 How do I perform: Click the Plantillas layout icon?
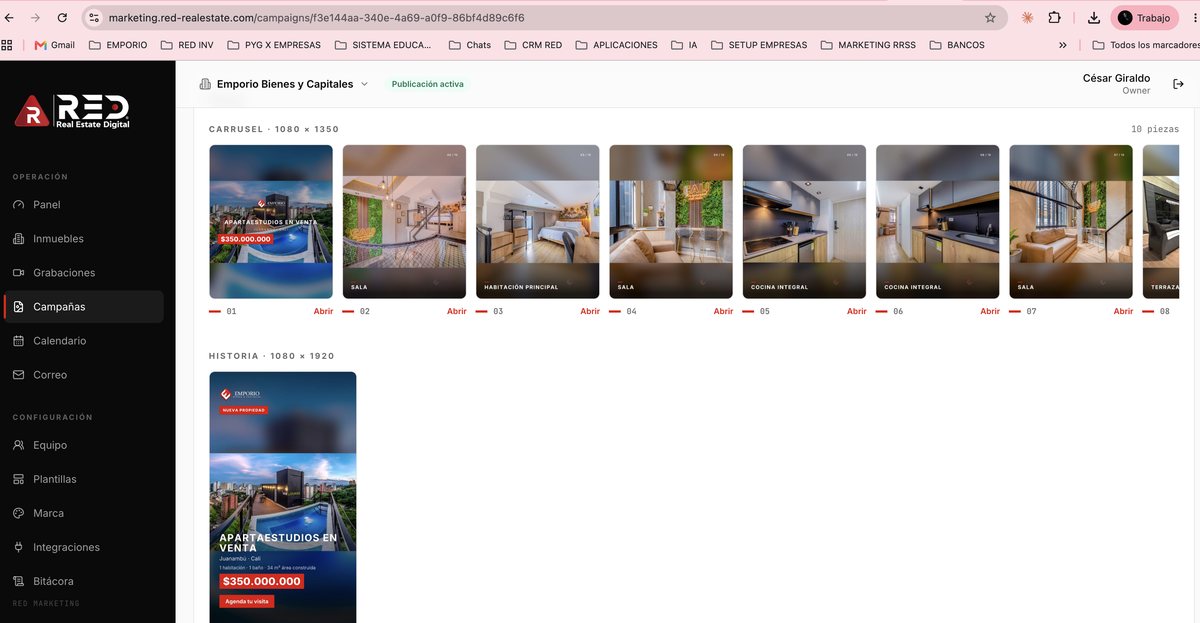[x=18, y=479]
